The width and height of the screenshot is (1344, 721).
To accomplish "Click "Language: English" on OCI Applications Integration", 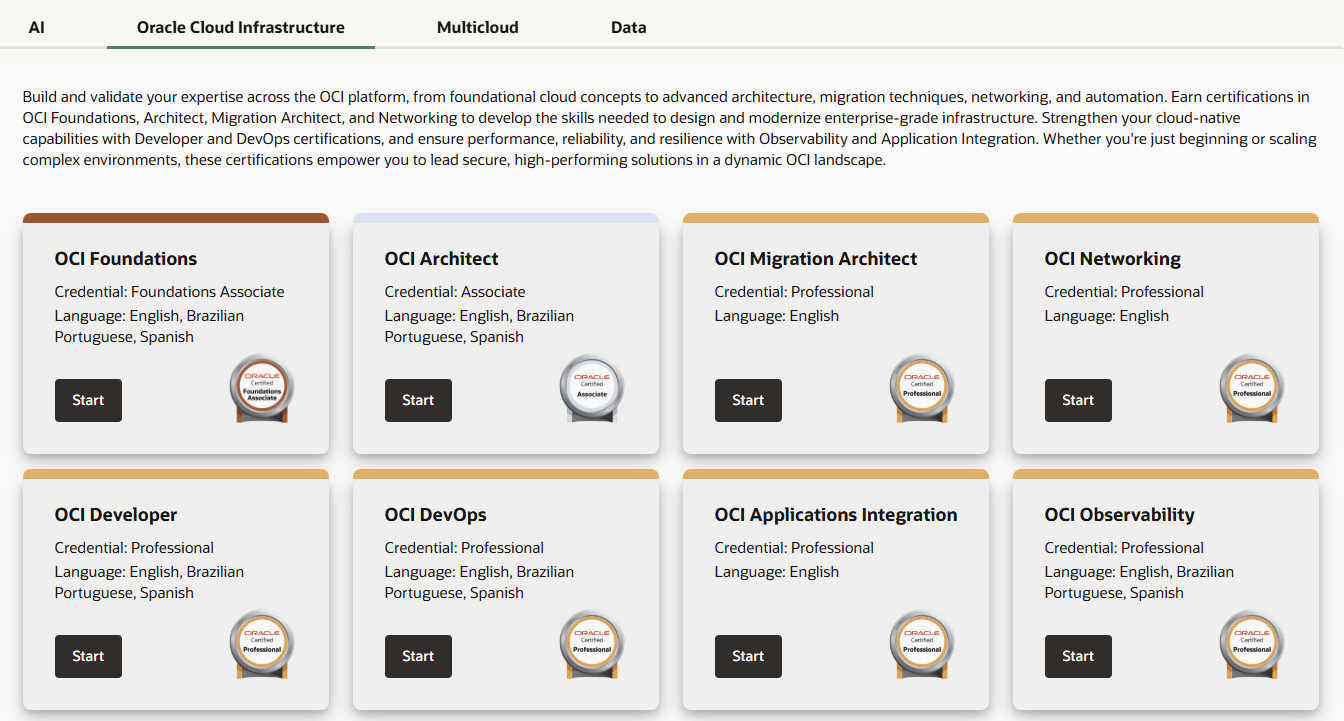I will tap(777, 572).
